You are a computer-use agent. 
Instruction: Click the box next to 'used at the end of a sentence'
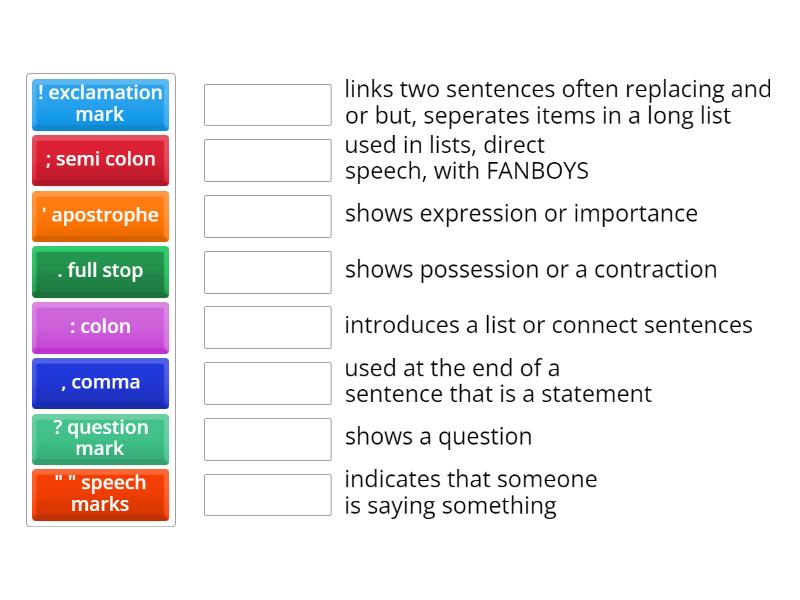(267, 383)
